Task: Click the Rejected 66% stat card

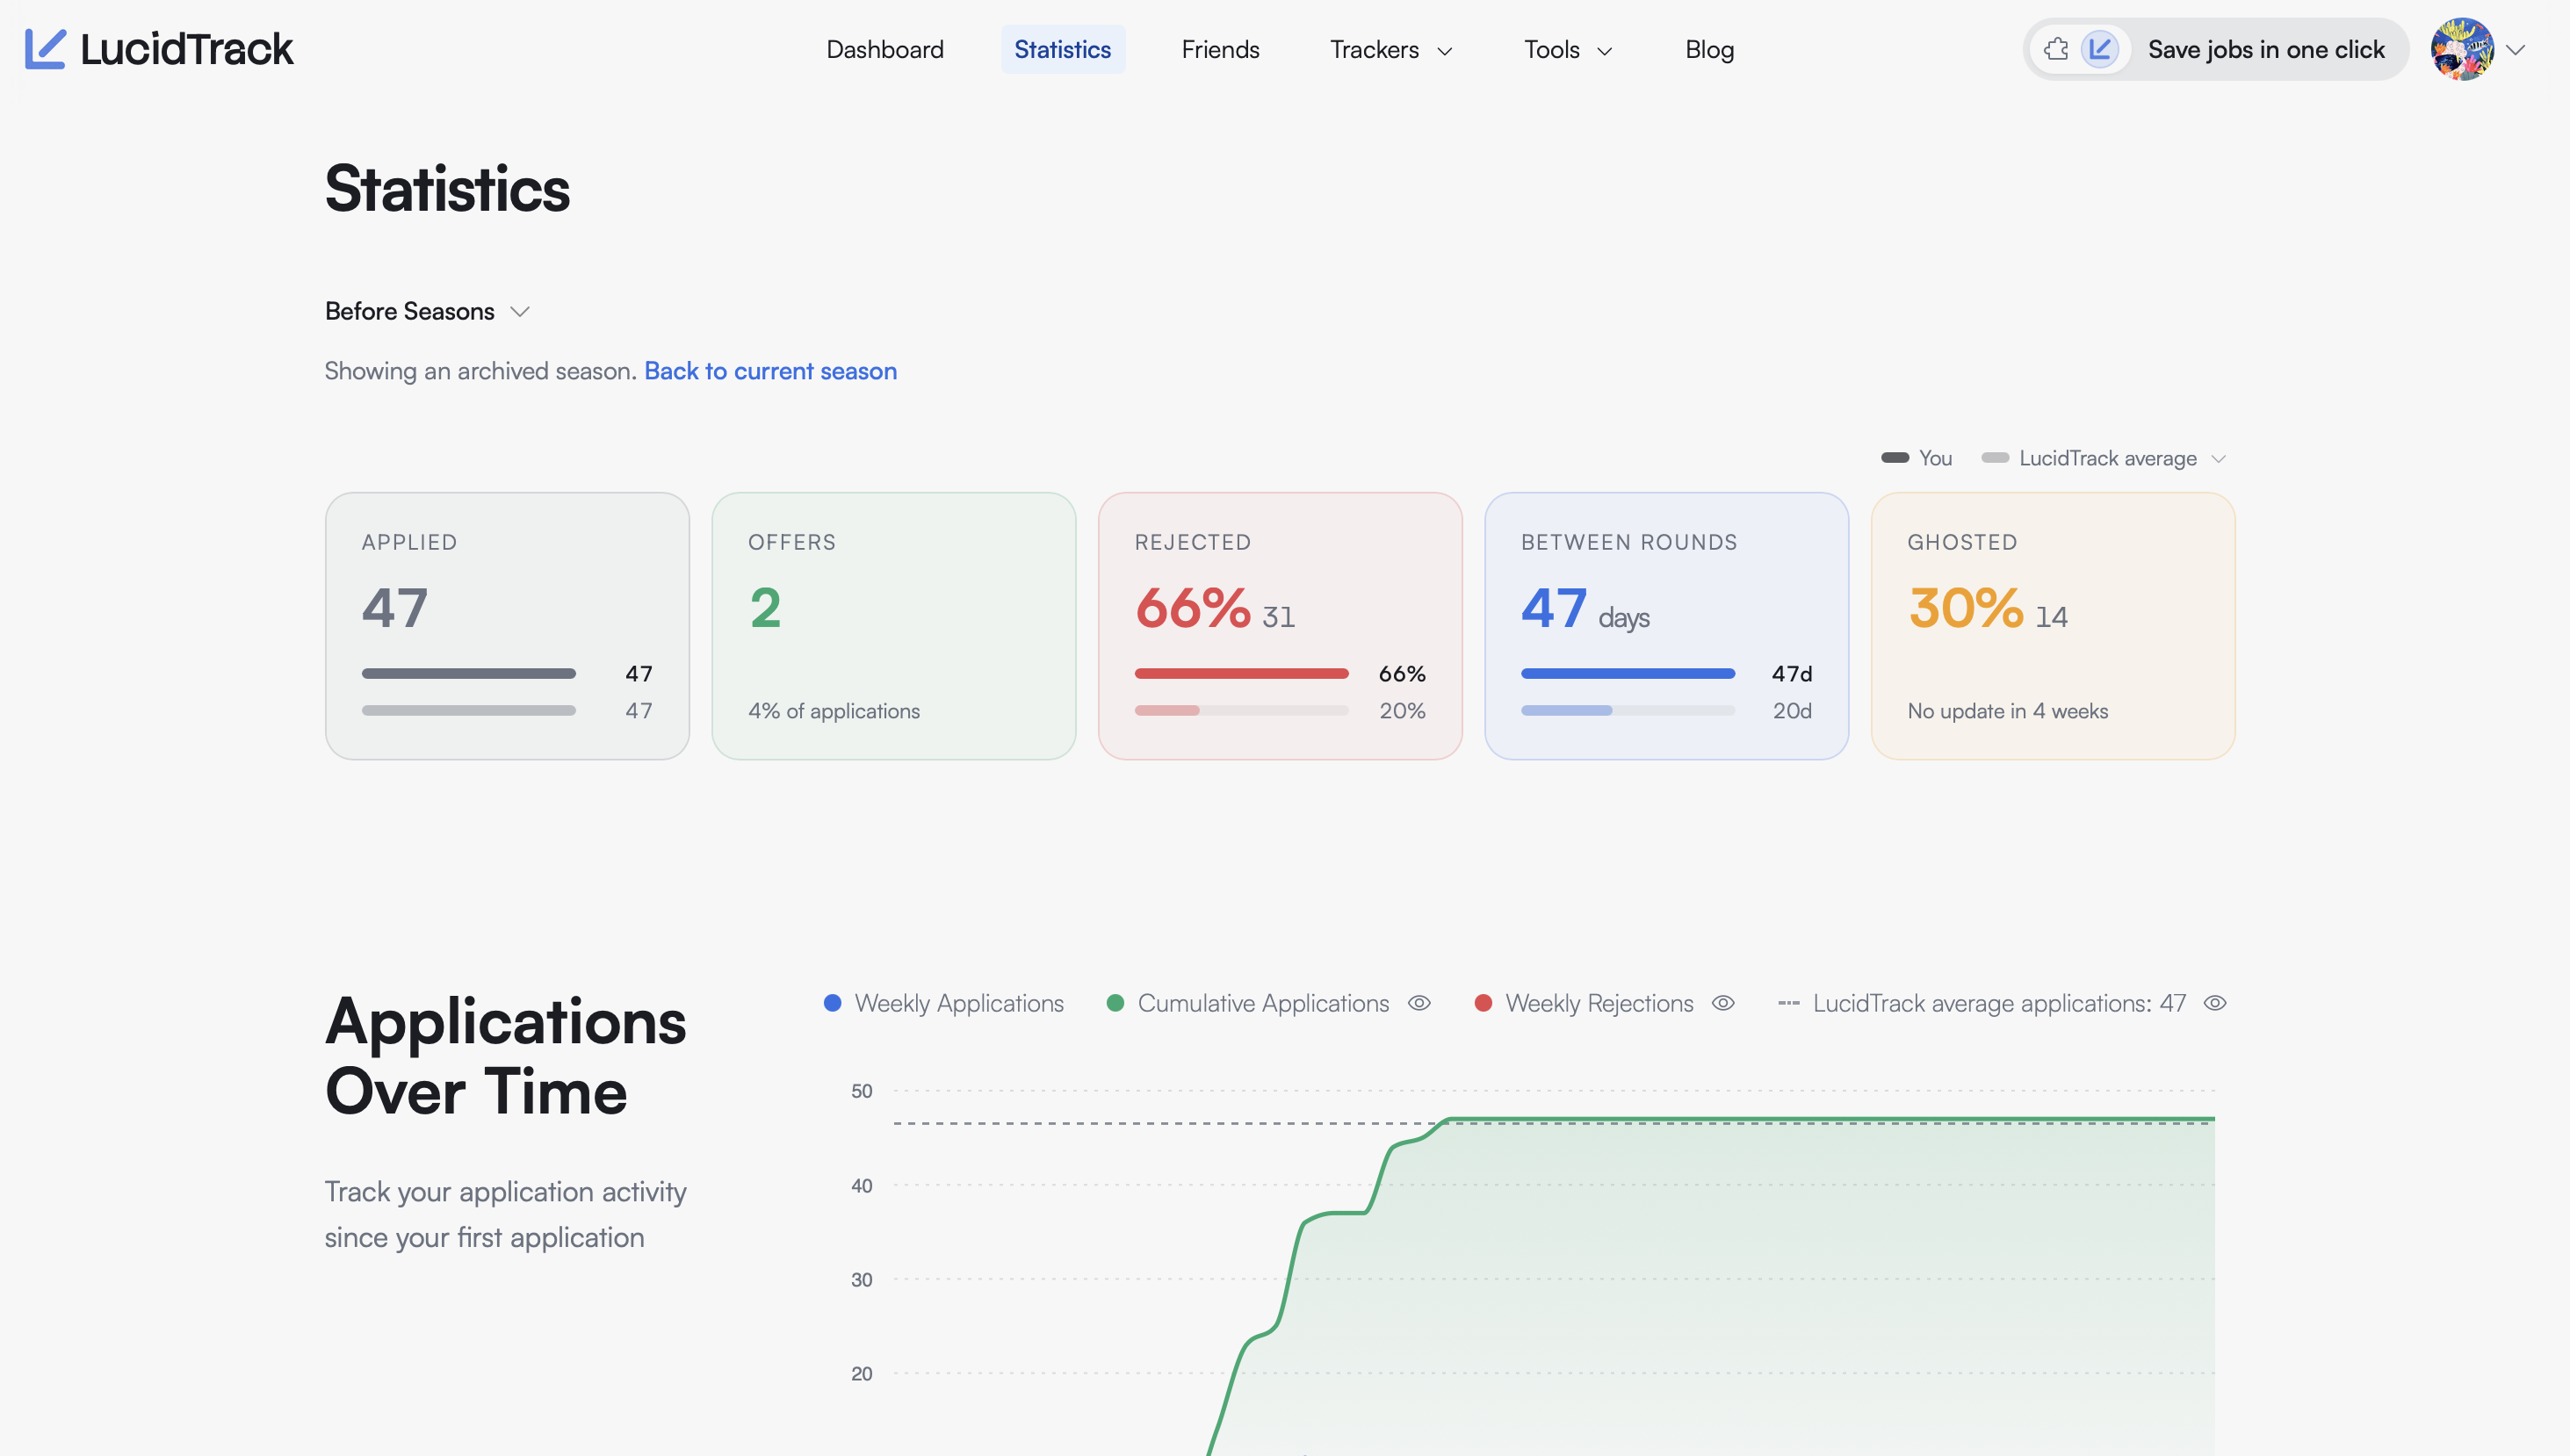Action: click(x=1280, y=626)
